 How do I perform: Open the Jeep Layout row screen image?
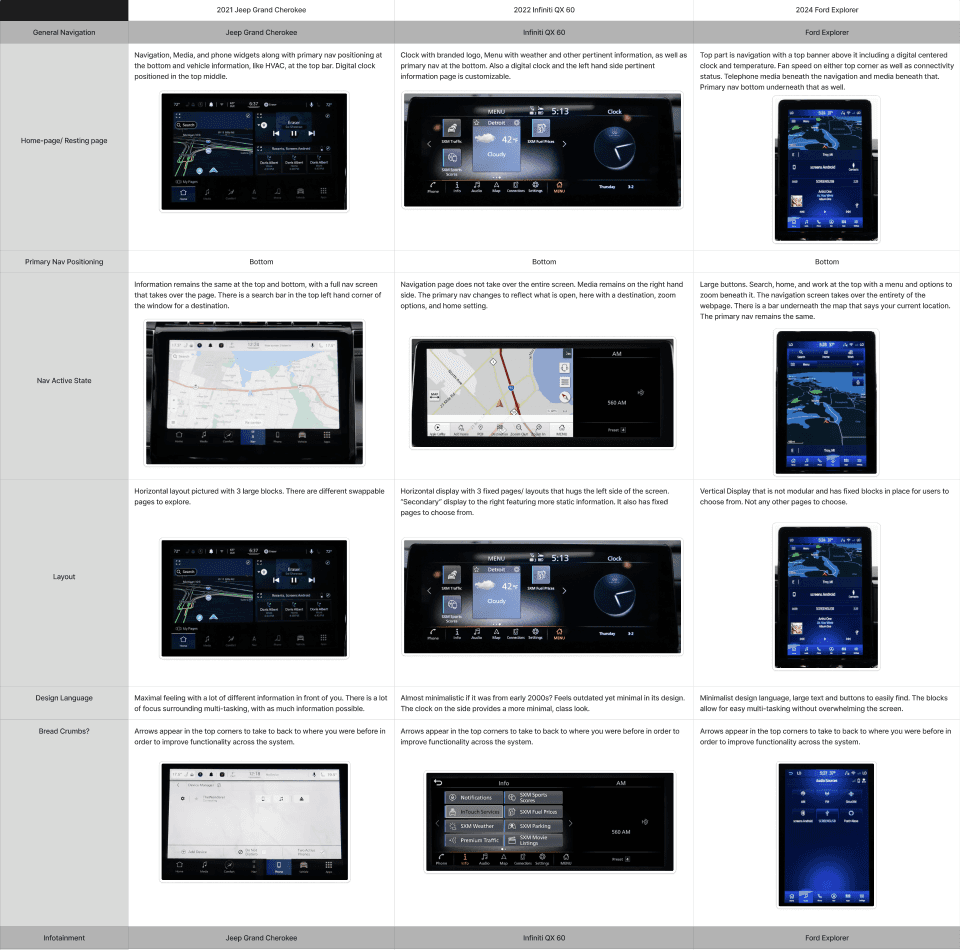[x=254, y=598]
